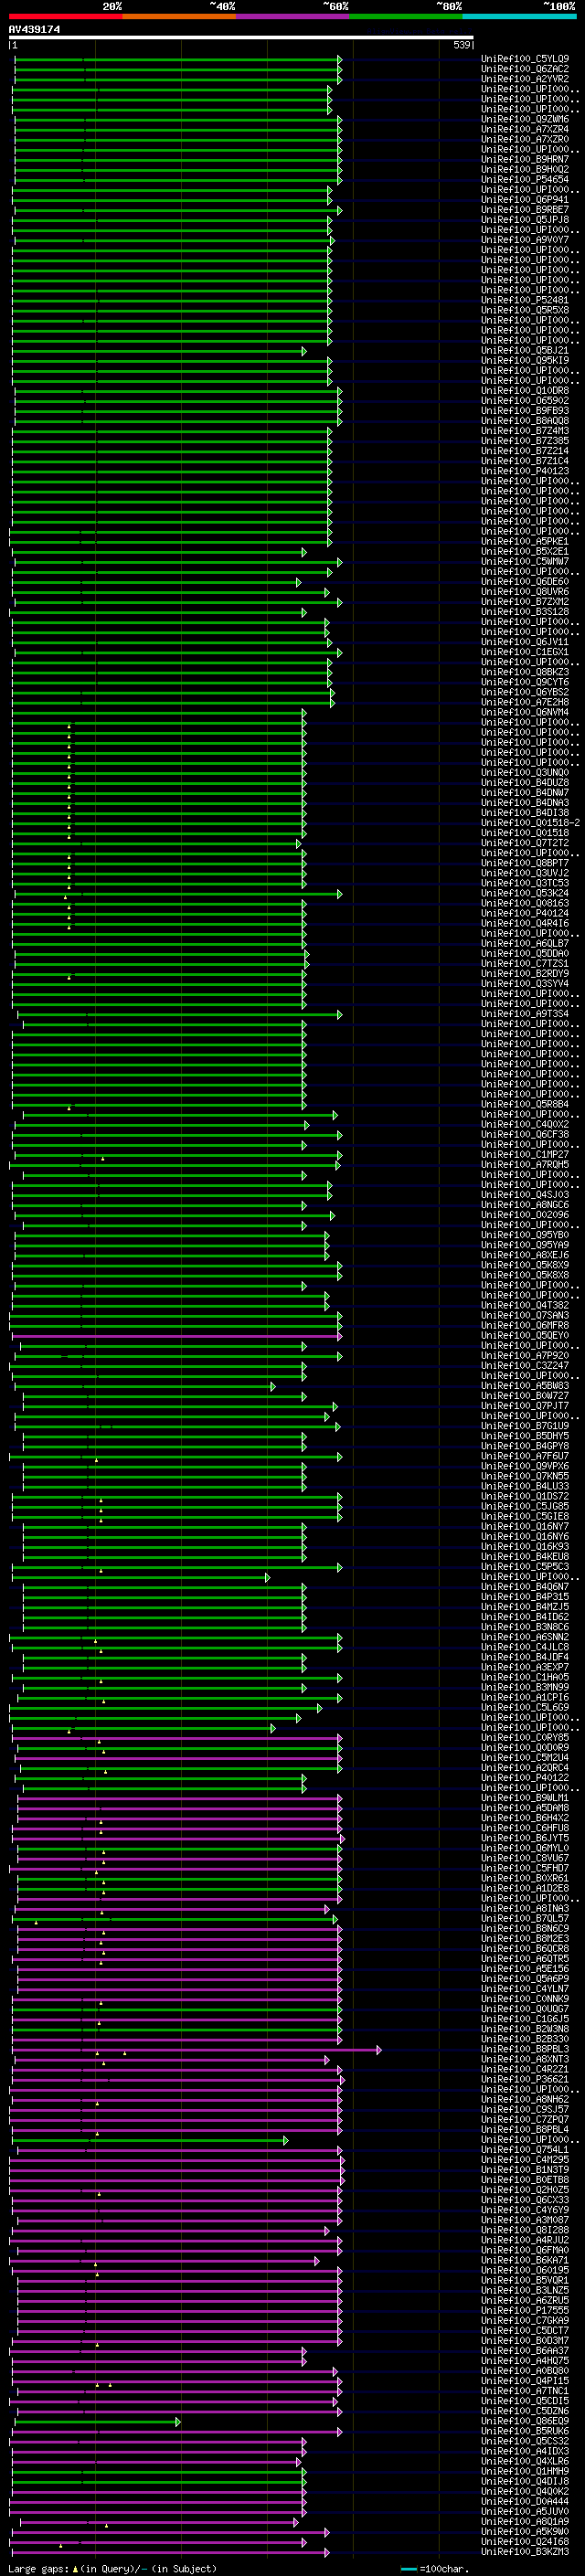Click the green ~80% identity legend bar

(406, 16)
